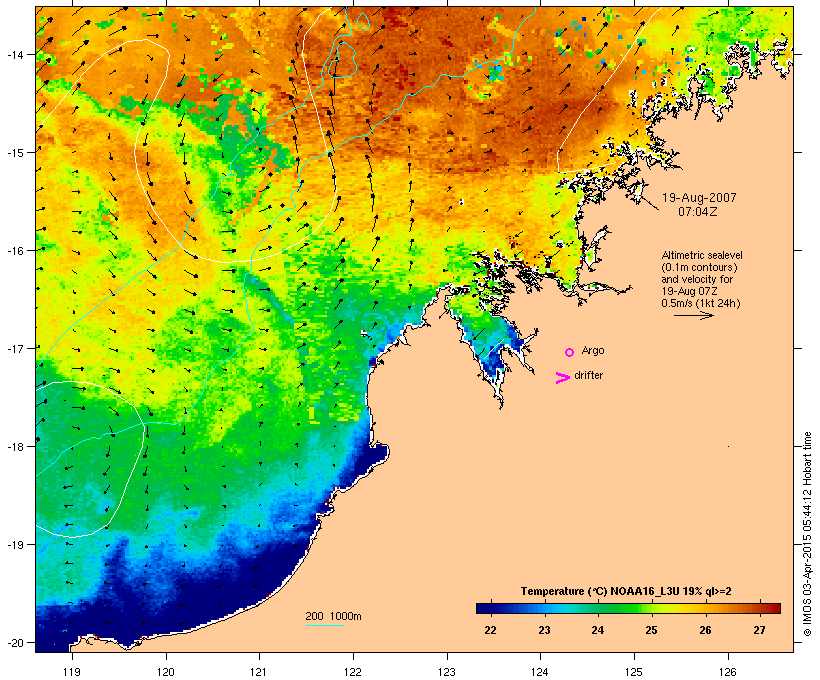Click the '0.5m/s (1kt 24h)' scale text
The image size is (820, 680).
(x=701, y=303)
